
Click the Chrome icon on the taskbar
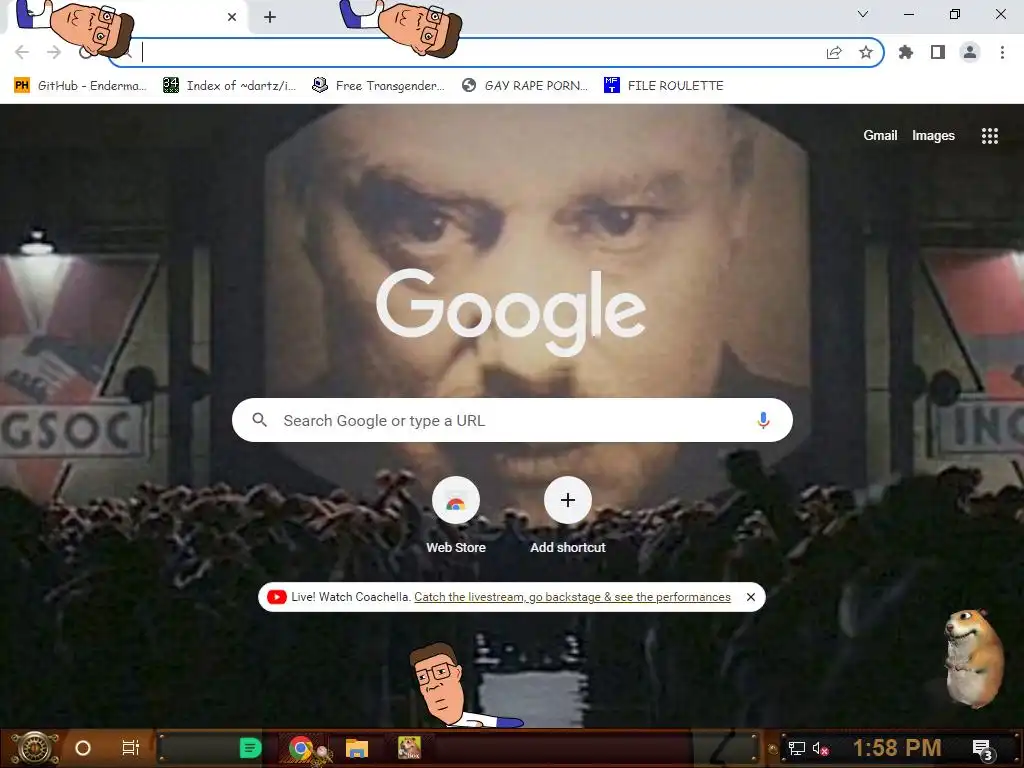pyautogui.click(x=300, y=748)
